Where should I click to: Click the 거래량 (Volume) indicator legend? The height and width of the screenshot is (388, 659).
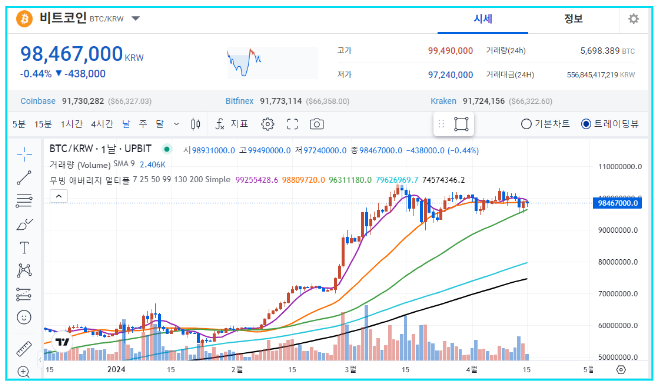(80, 165)
